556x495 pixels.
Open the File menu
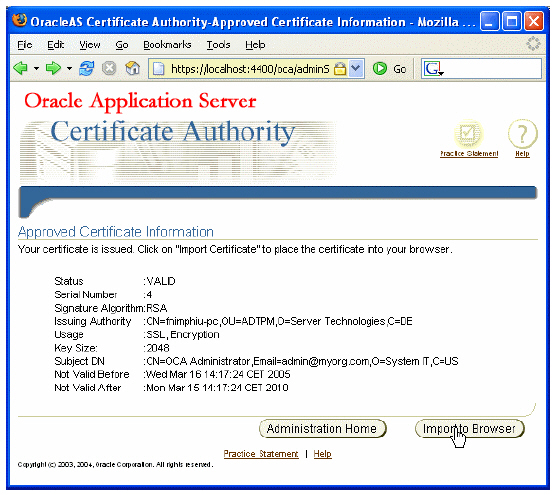click(24, 45)
